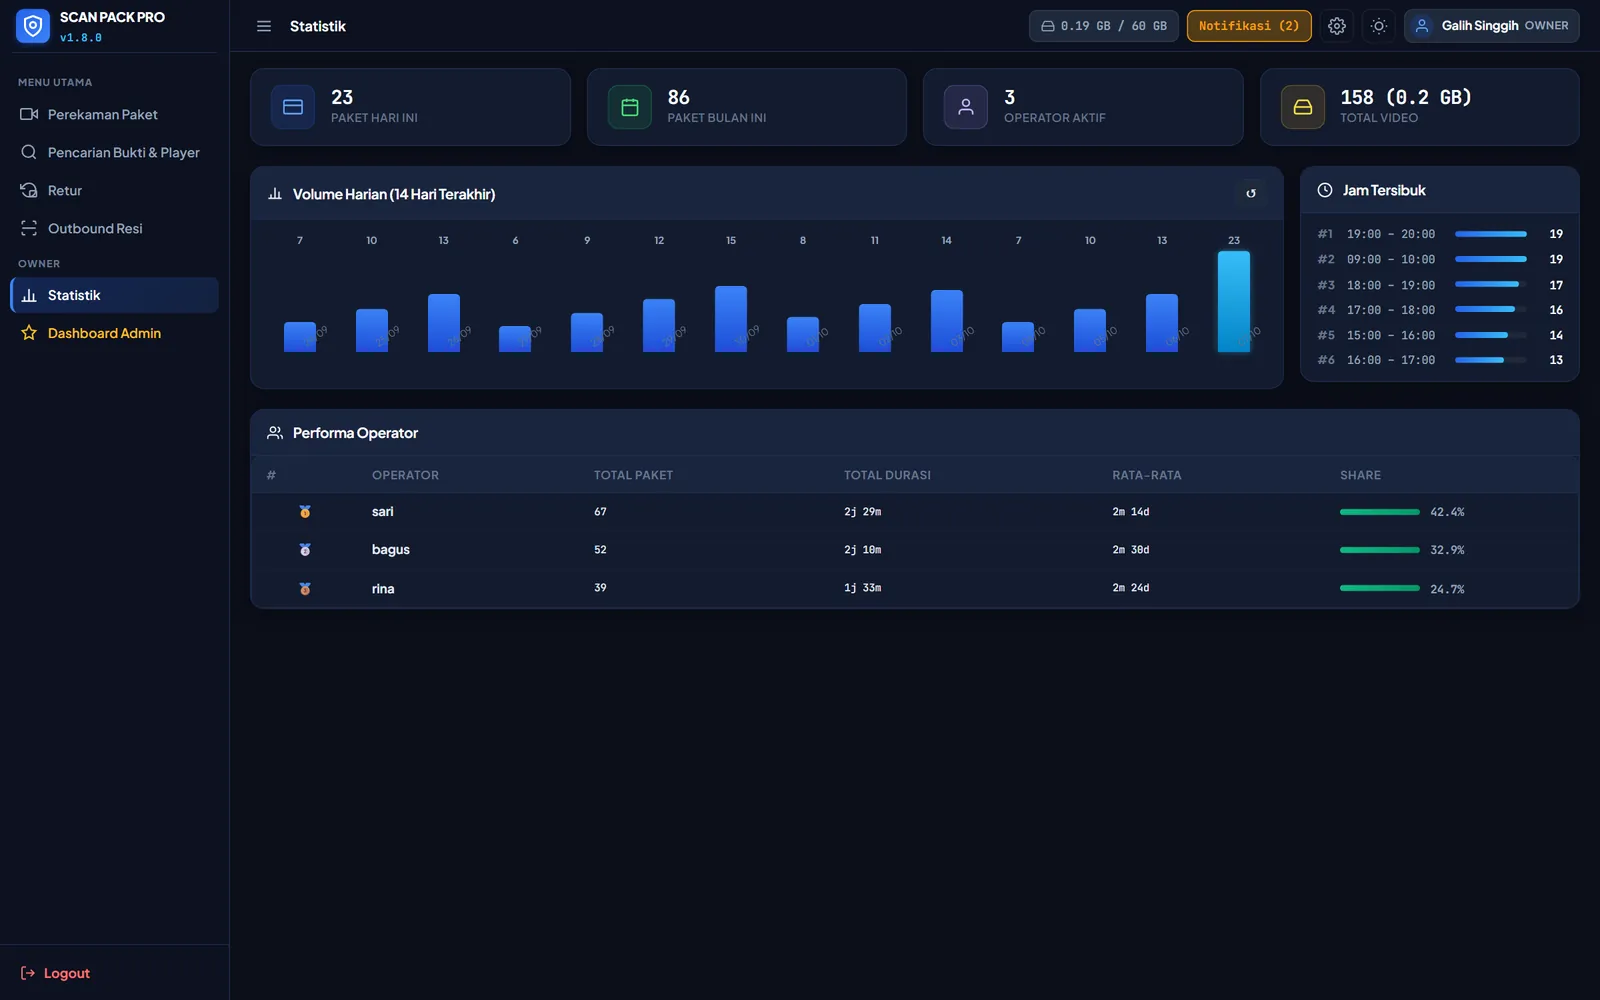The image size is (1600, 1000).
Task: Open Perekaman Paket from the sidebar
Action: coord(114,114)
